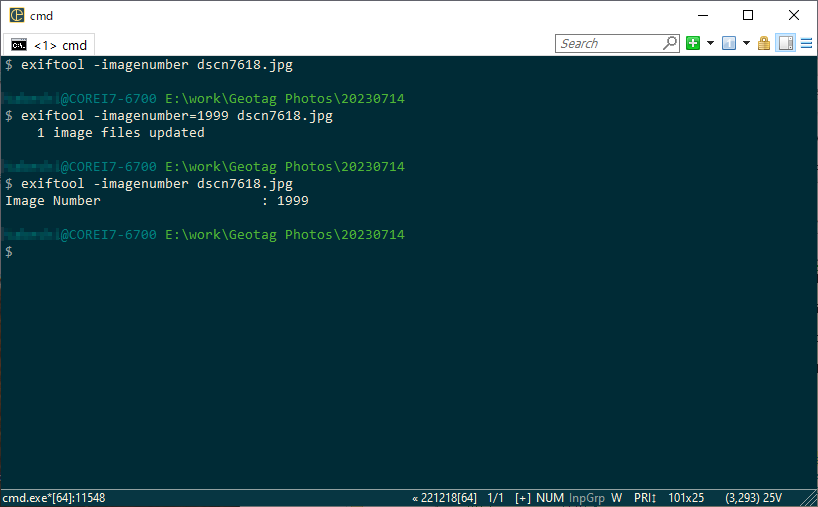Expand the dropdown beside the consoles list icon
The image size is (818, 507).
(747, 43)
